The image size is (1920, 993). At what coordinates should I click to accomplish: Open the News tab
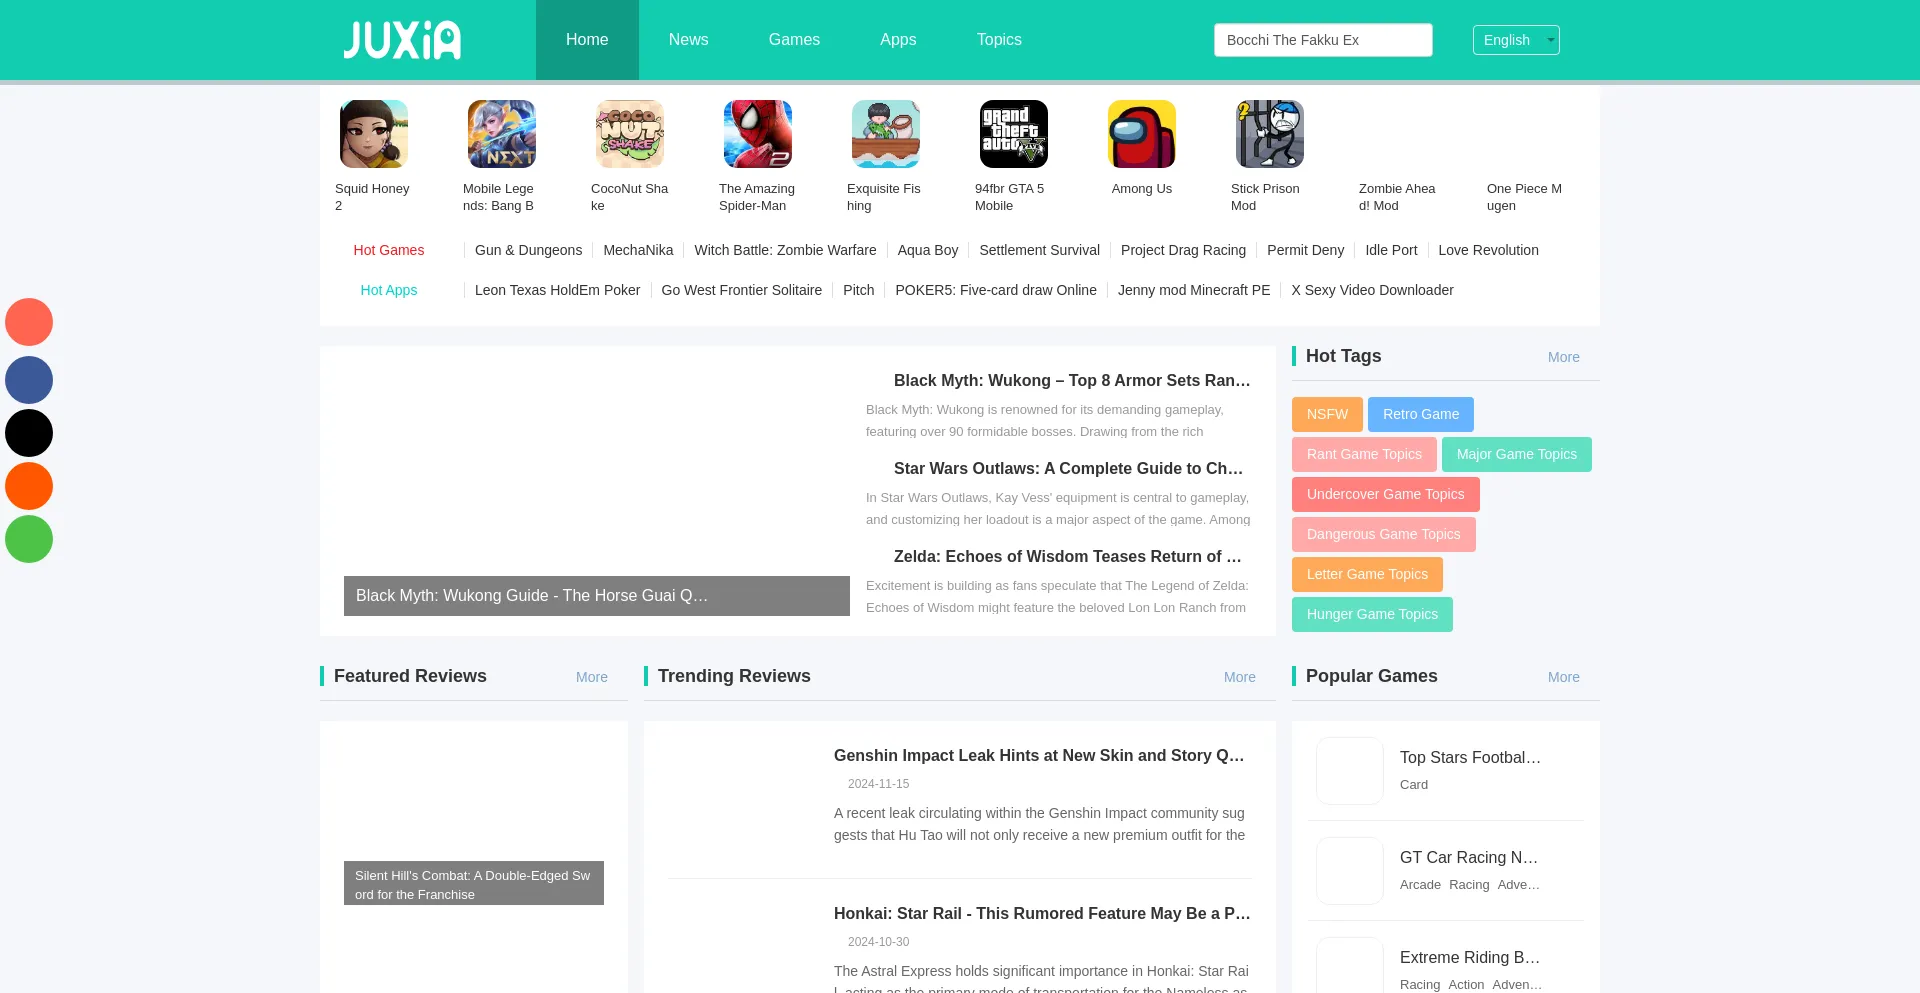[x=688, y=40]
